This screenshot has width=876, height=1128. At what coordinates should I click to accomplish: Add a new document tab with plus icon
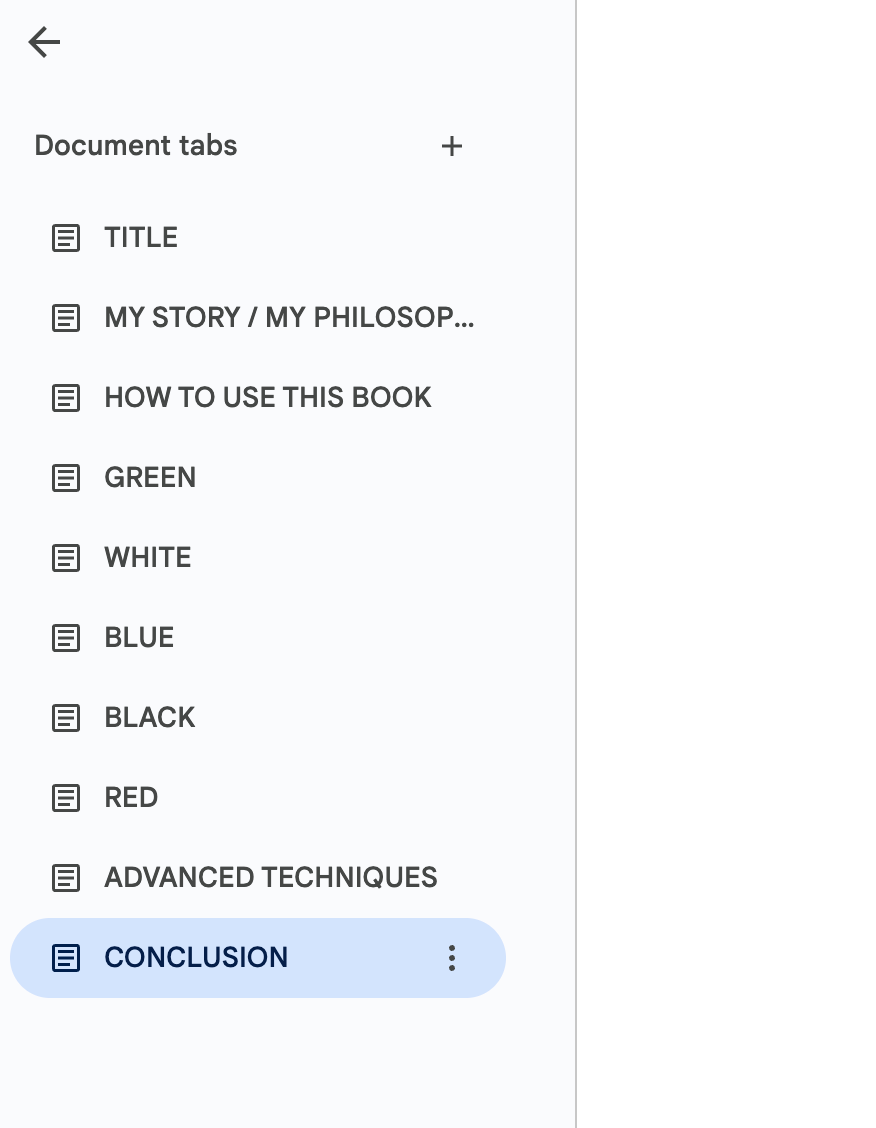tap(452, 146)
